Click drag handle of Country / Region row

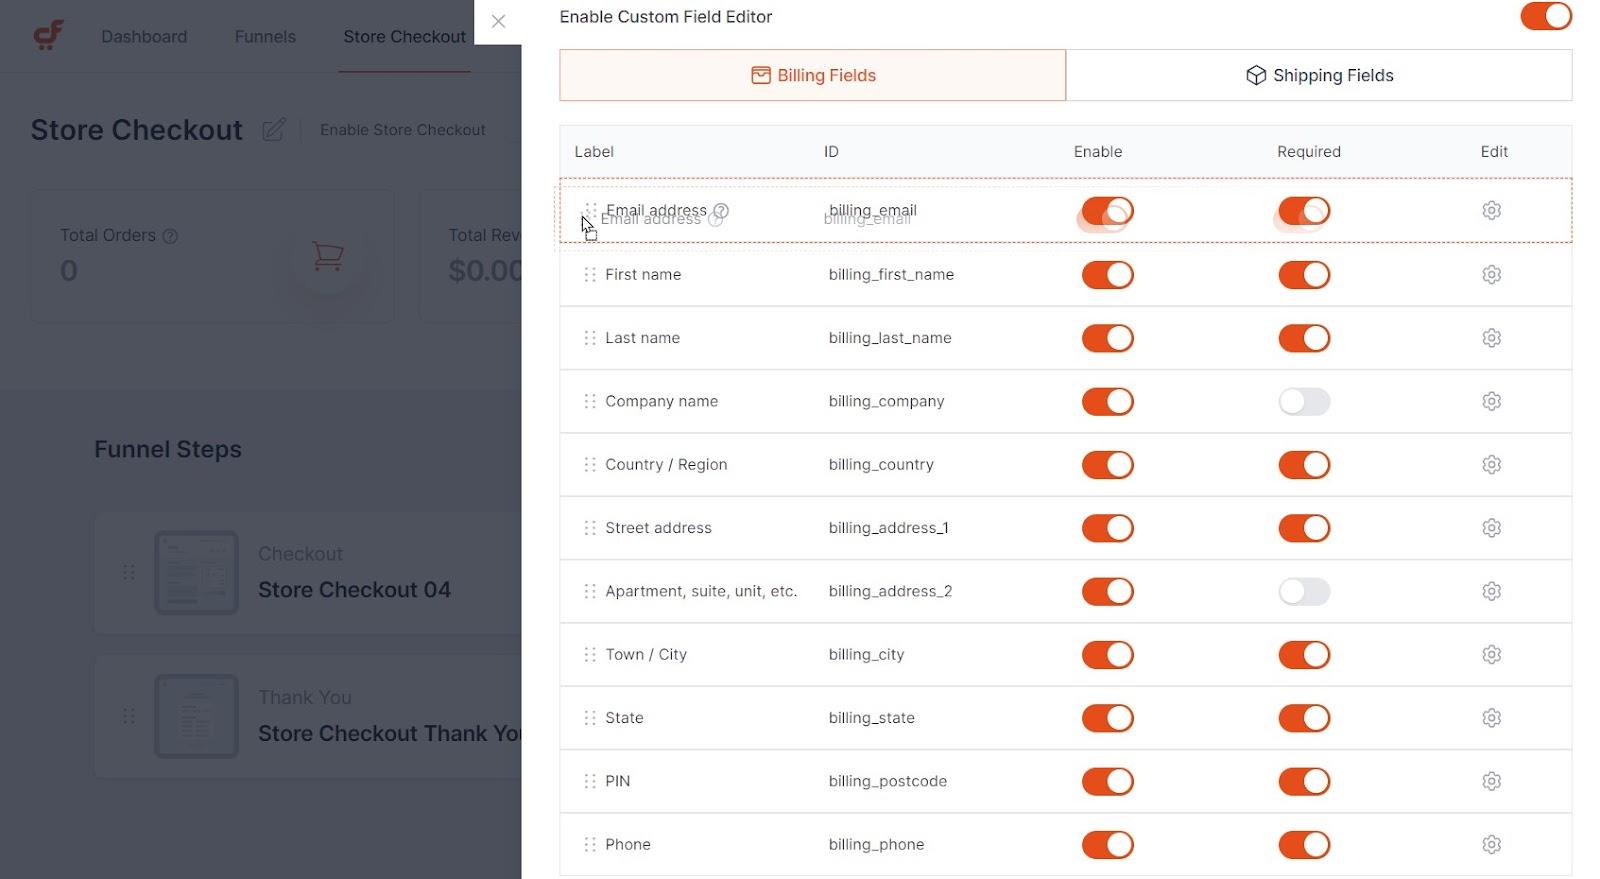(x=589, y=464)
